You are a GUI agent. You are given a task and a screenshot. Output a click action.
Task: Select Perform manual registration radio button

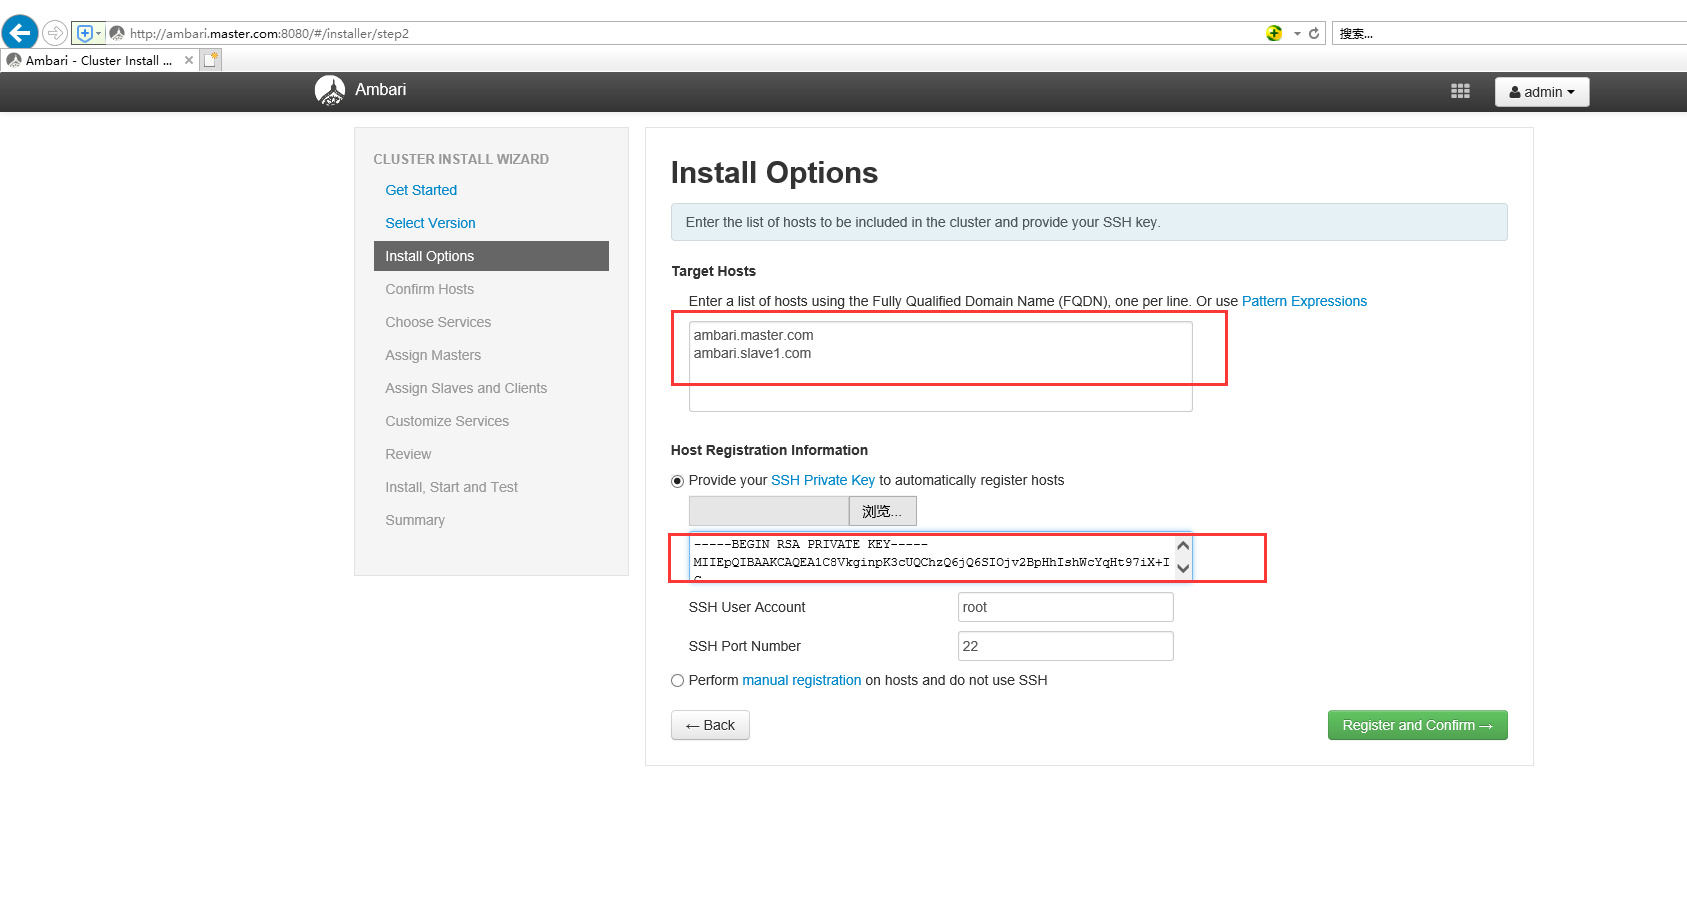(x=677, y=681)
